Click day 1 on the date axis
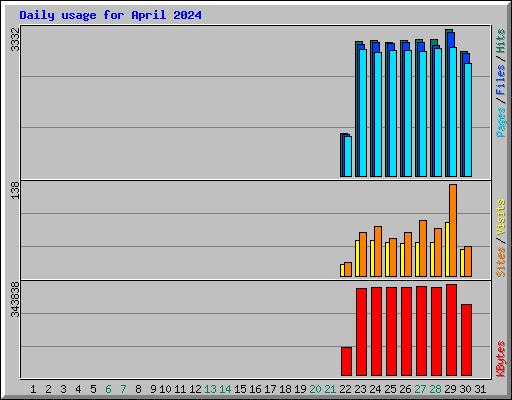Viewport: 512px width, 400px height. point(33,389)
